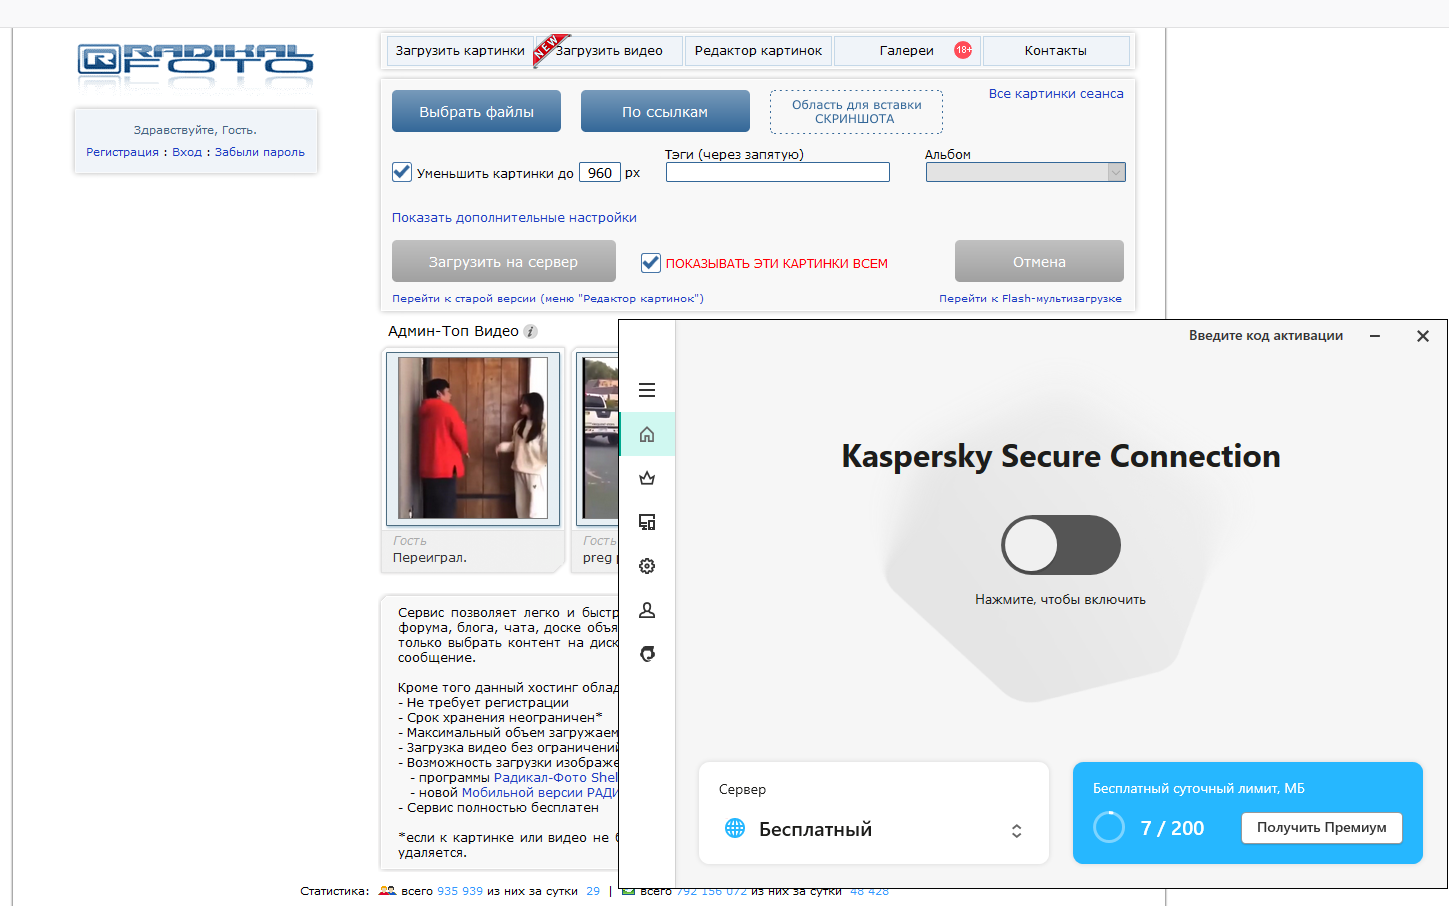Click the globe icon next to Бесплатный
Image resolution: width=1449 pixels, height=906 pixels.
[735, 828]
